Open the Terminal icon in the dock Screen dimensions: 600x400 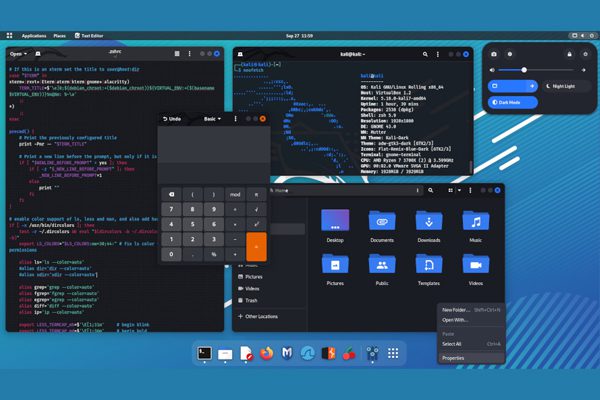click(205, 353)
